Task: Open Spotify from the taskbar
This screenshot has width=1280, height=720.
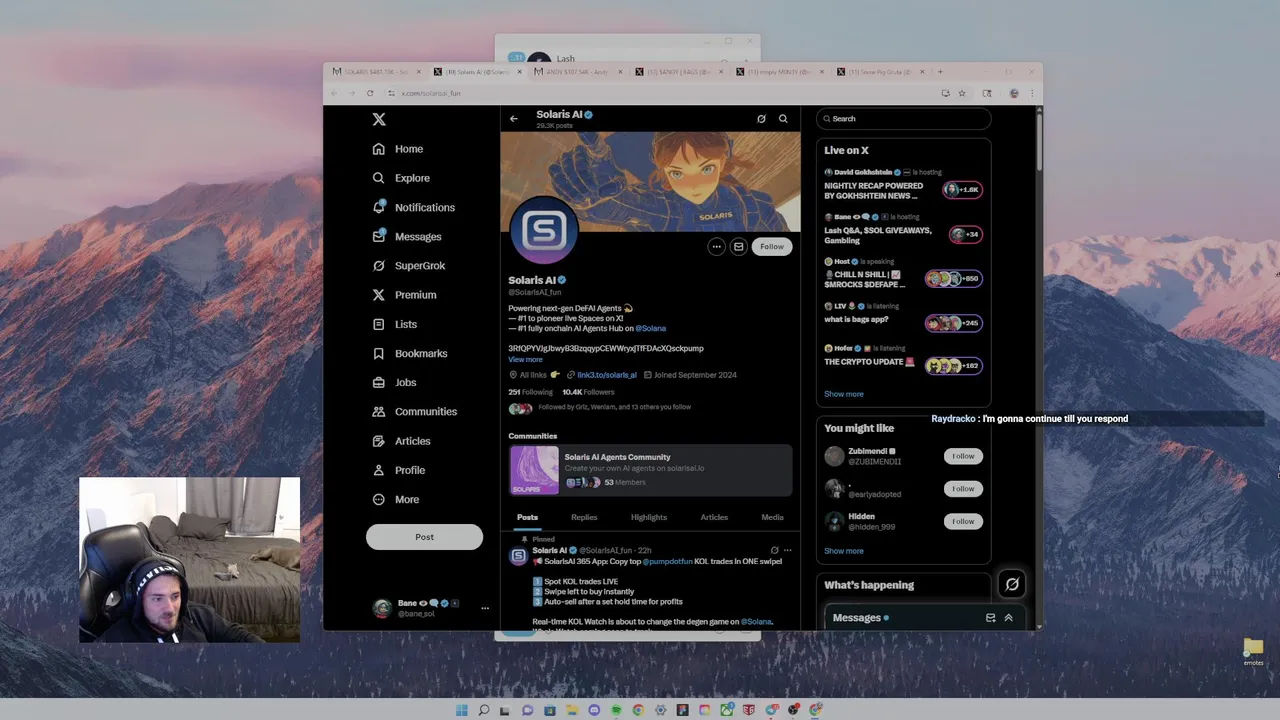Action: click(616, 710)
